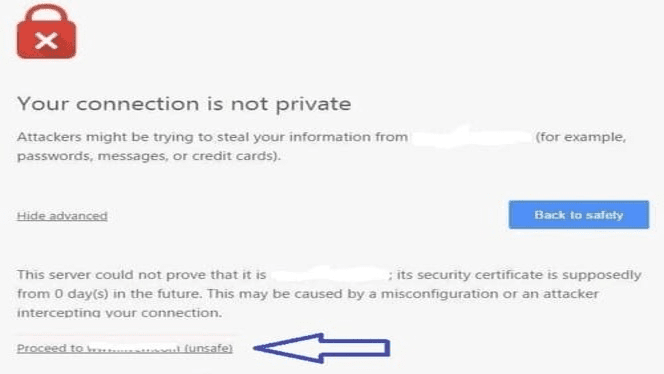This screenshot has height=374, width=664.
Task: Click the blanked-out domain after 'information from'
Action: coord(471,137)
